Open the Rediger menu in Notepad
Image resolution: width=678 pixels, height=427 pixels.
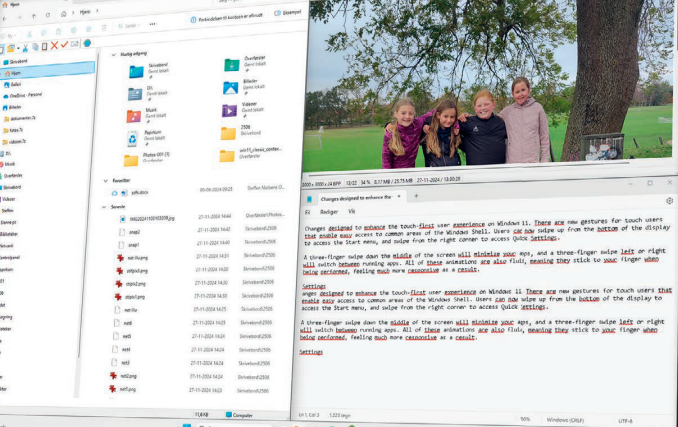coord(329,212)
